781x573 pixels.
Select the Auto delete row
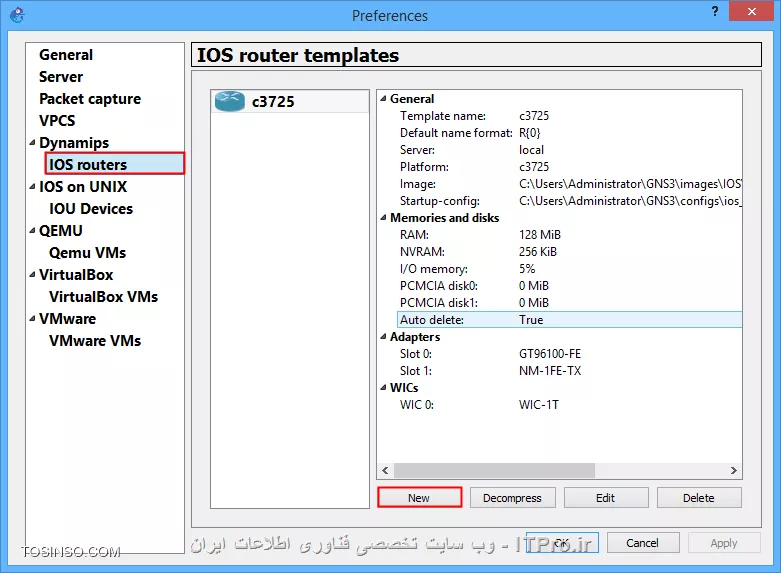click(570, 319)
